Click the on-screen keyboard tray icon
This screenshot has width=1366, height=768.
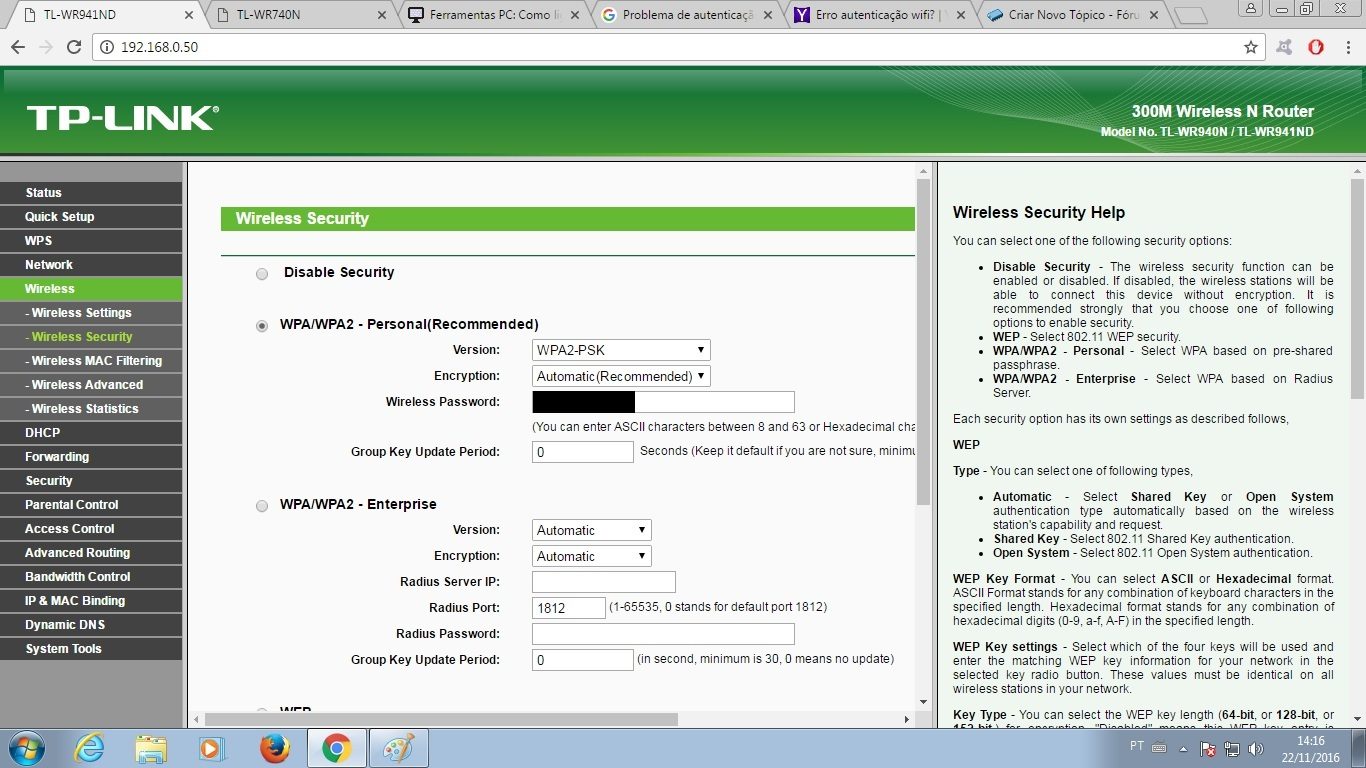pyautogui.click(x=1159, y=748)
